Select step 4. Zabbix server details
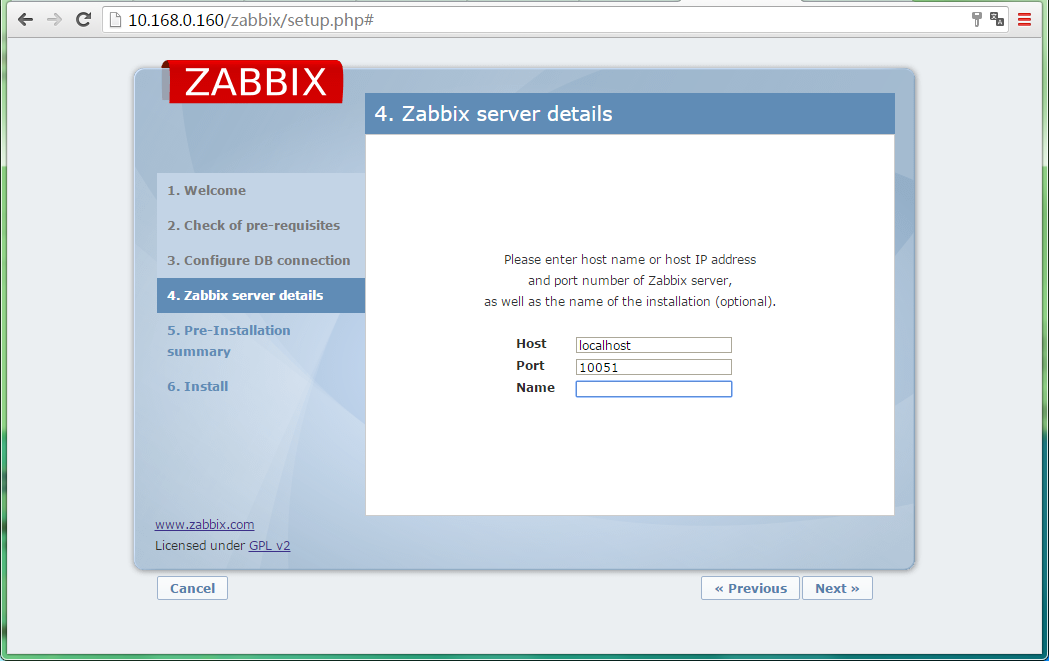This screenshot has height=661, width=1049. (261, 295)
